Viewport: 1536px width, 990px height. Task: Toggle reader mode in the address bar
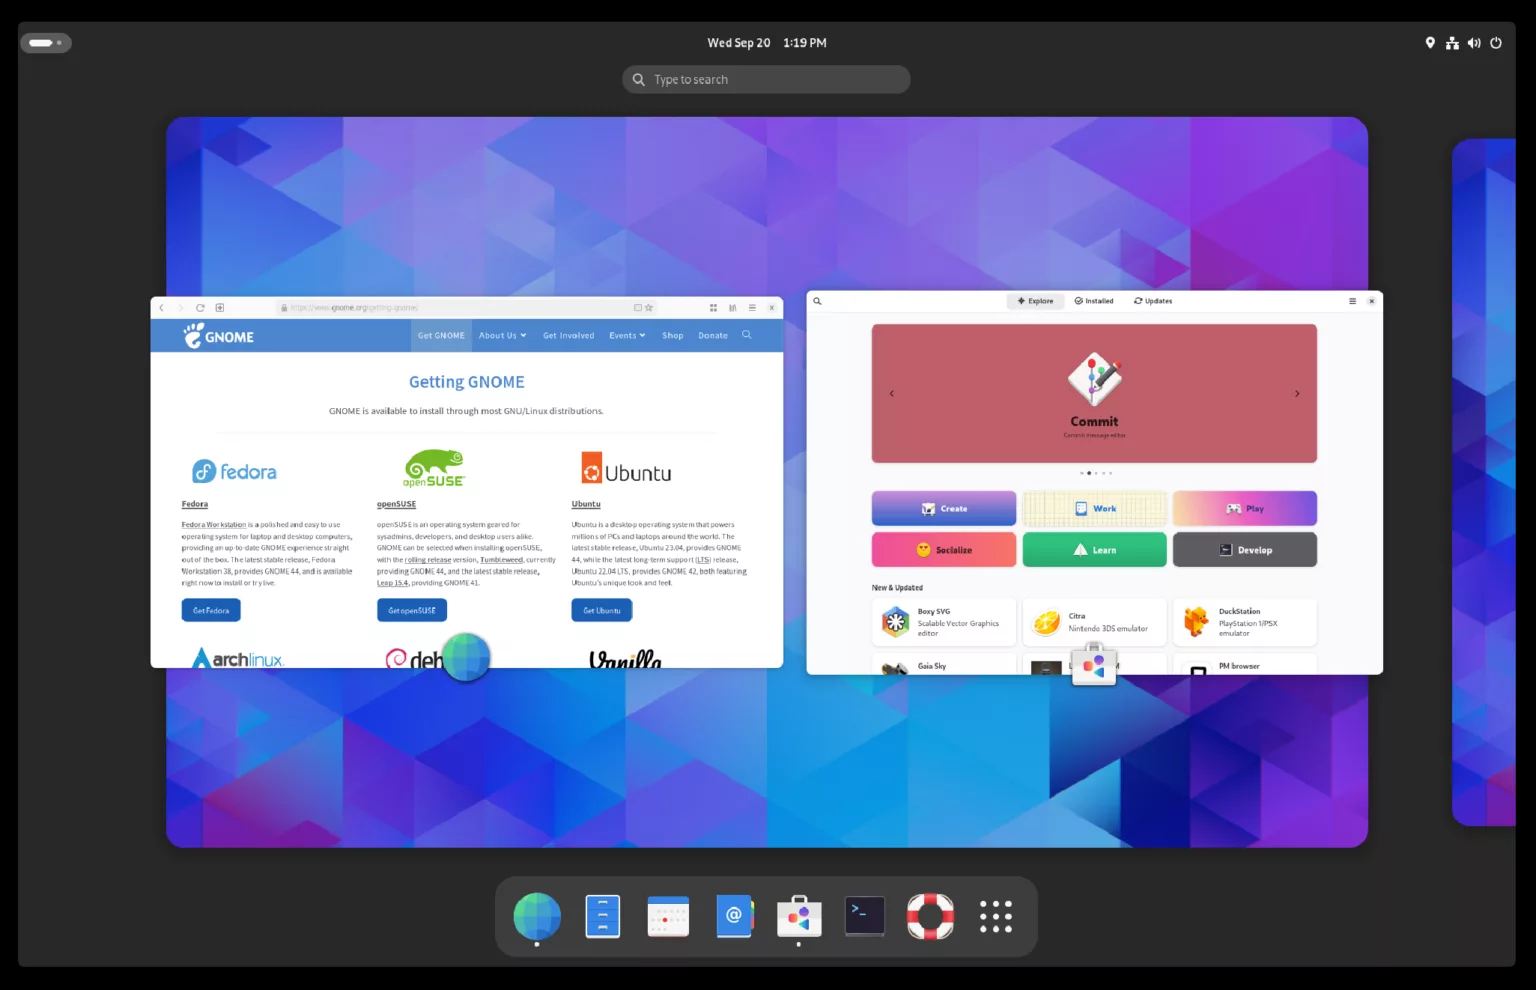pyautogui.click(x=638, y=308)
